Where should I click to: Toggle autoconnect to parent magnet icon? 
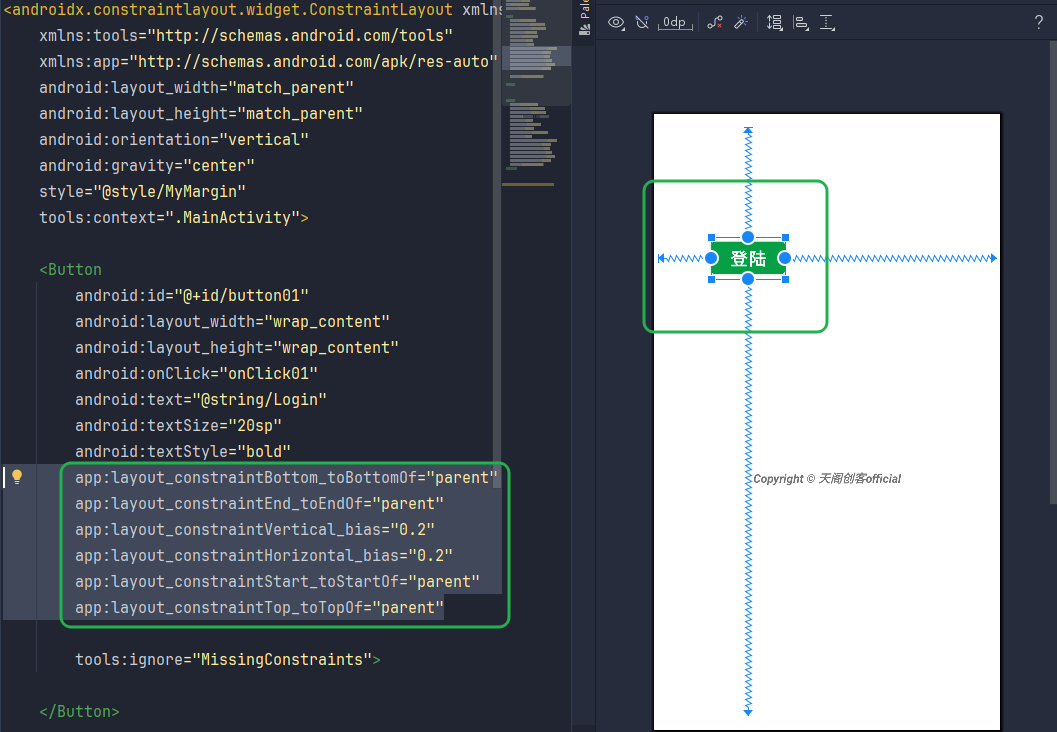click(x=642, y=22)
